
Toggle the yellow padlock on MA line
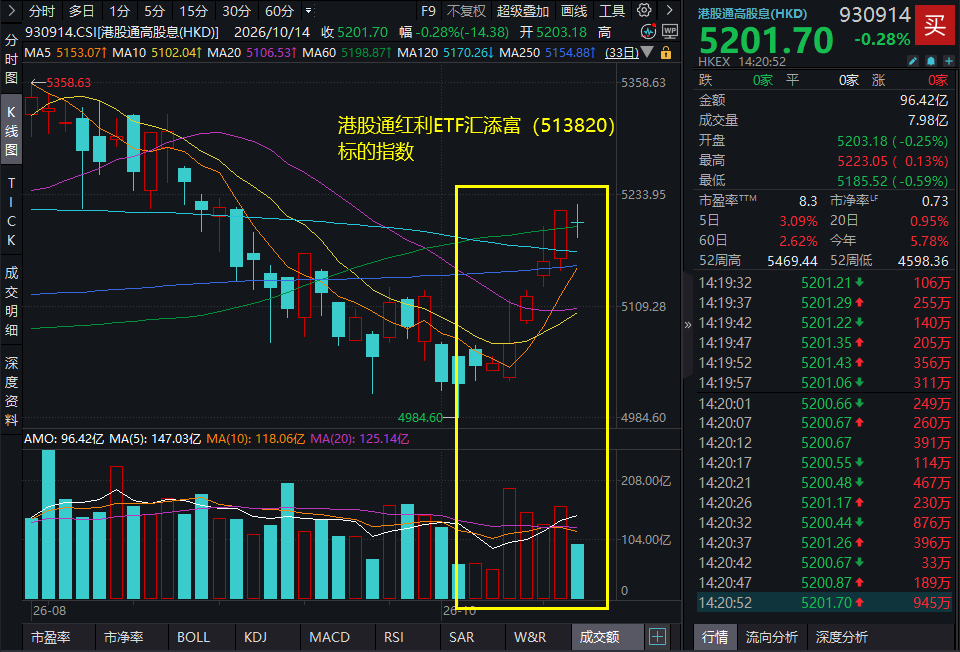pos(666,53)
